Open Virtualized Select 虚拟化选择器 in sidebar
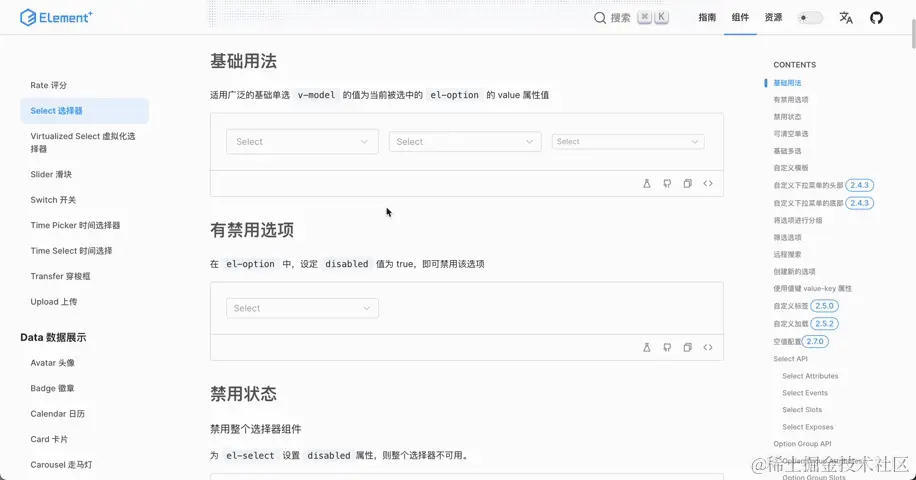Viewport: 916px width, 480px height. (85, 142)
